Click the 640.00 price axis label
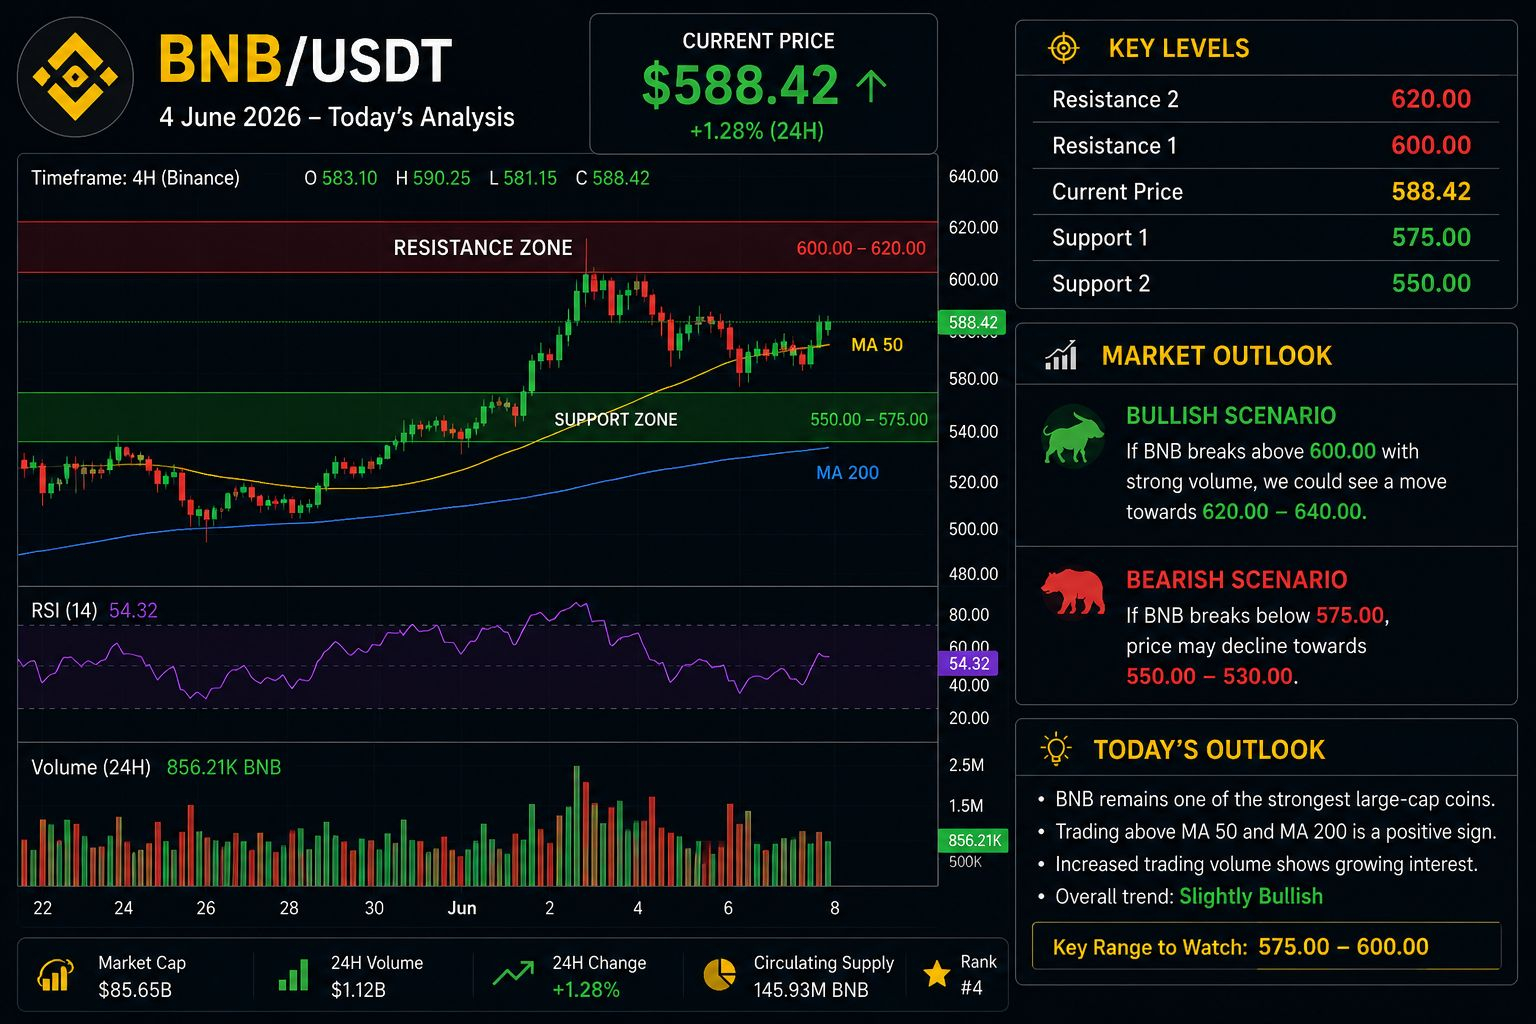The image size is (1536, 1024). coord(973,176)
